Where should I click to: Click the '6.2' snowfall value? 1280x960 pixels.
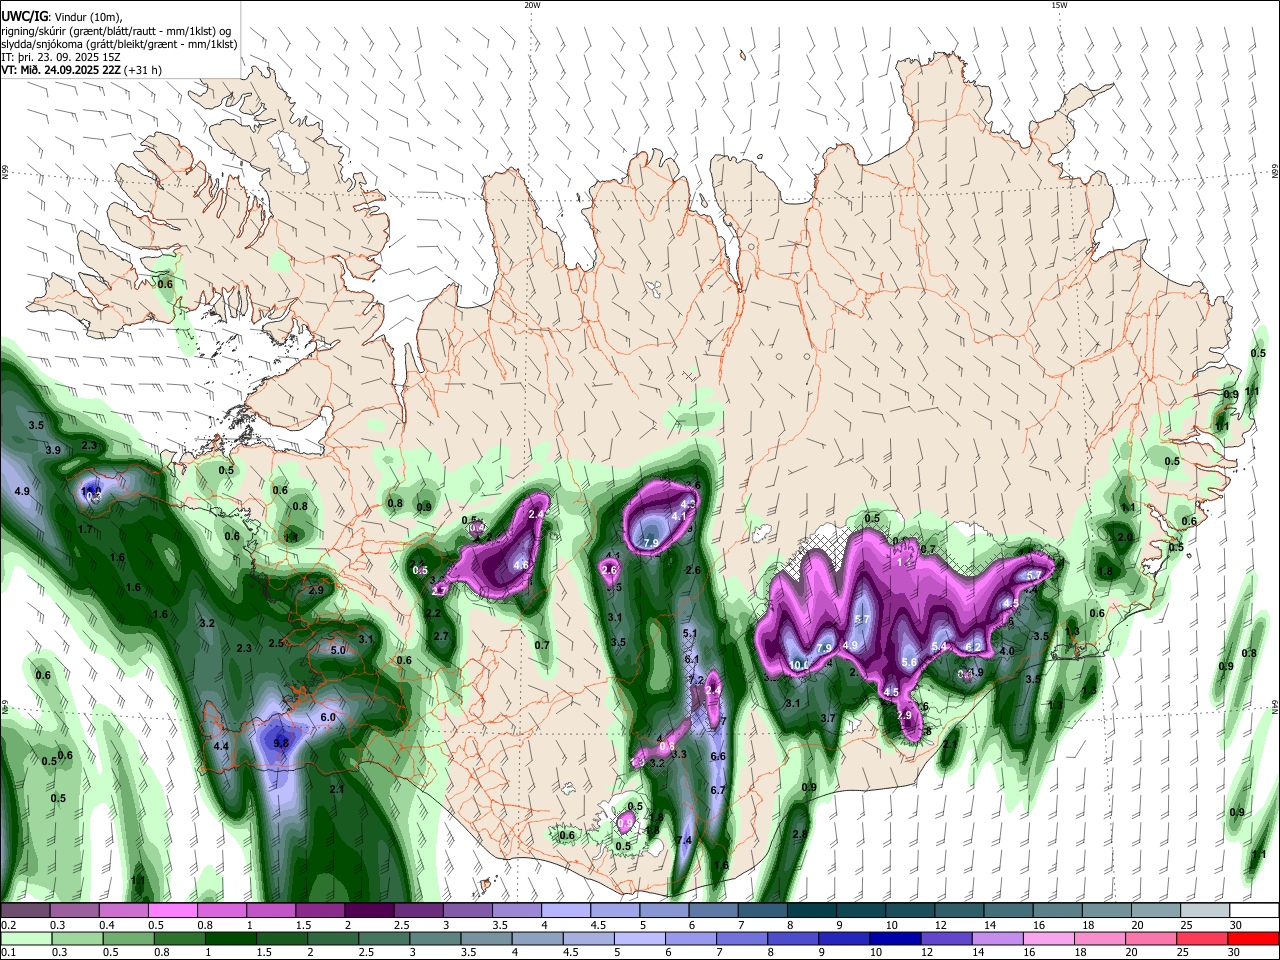973,646
